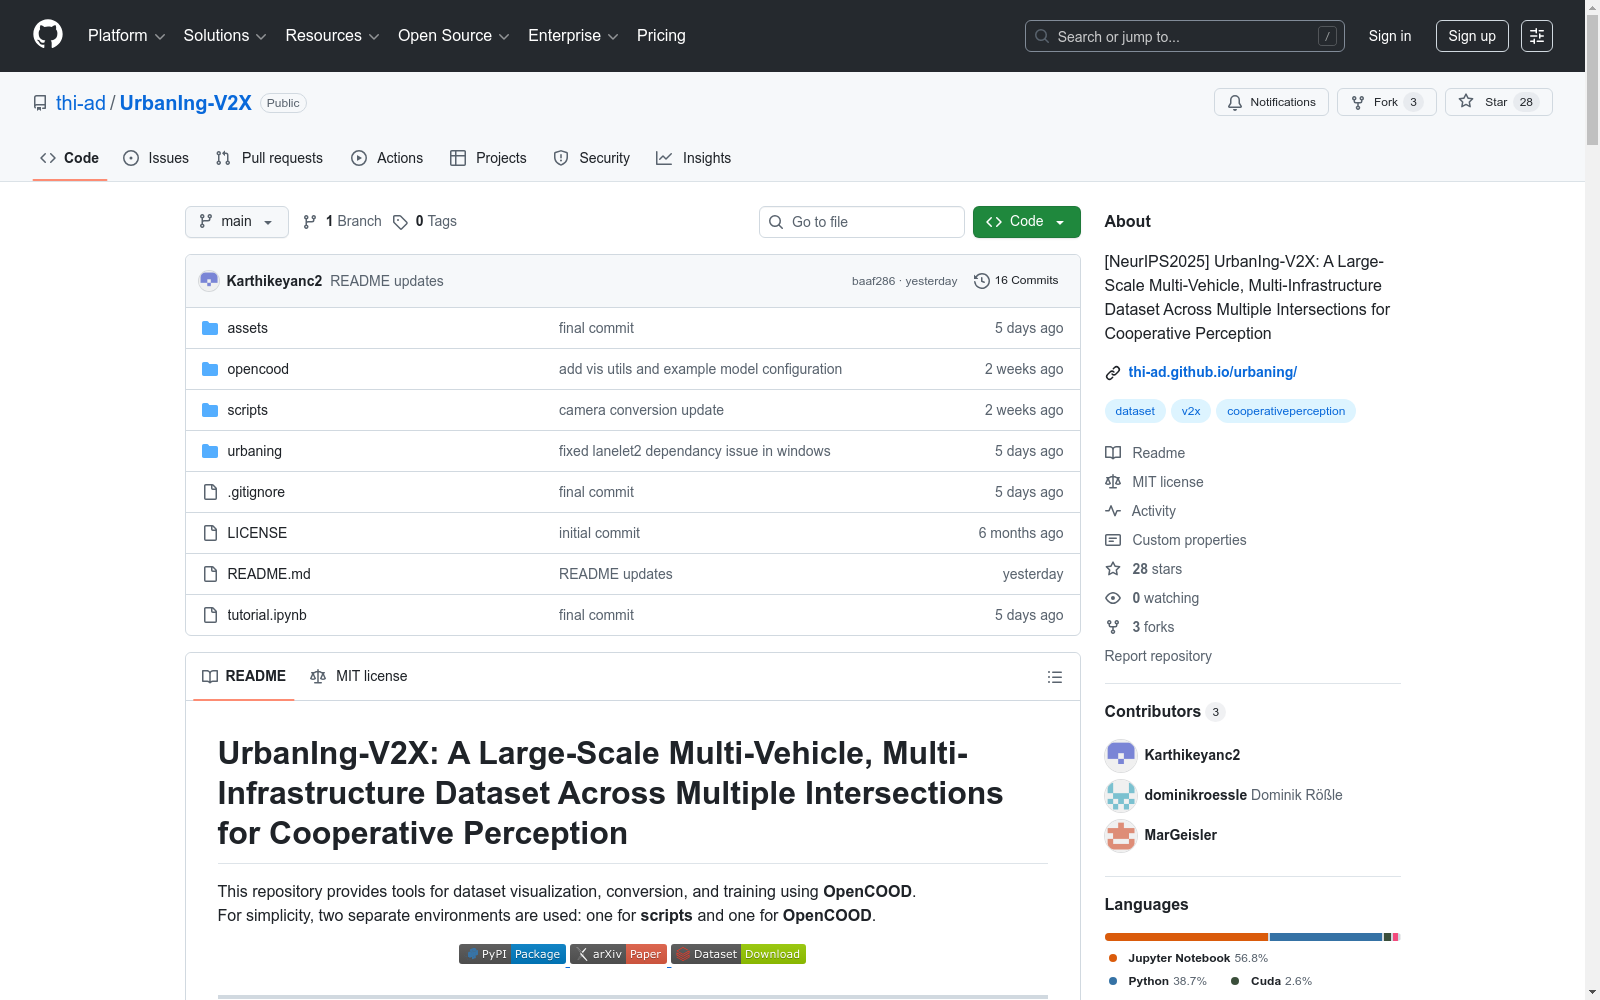Click the README outline list icon
Viewport: 1600px width, 1000px height.
pos(1054,677)
